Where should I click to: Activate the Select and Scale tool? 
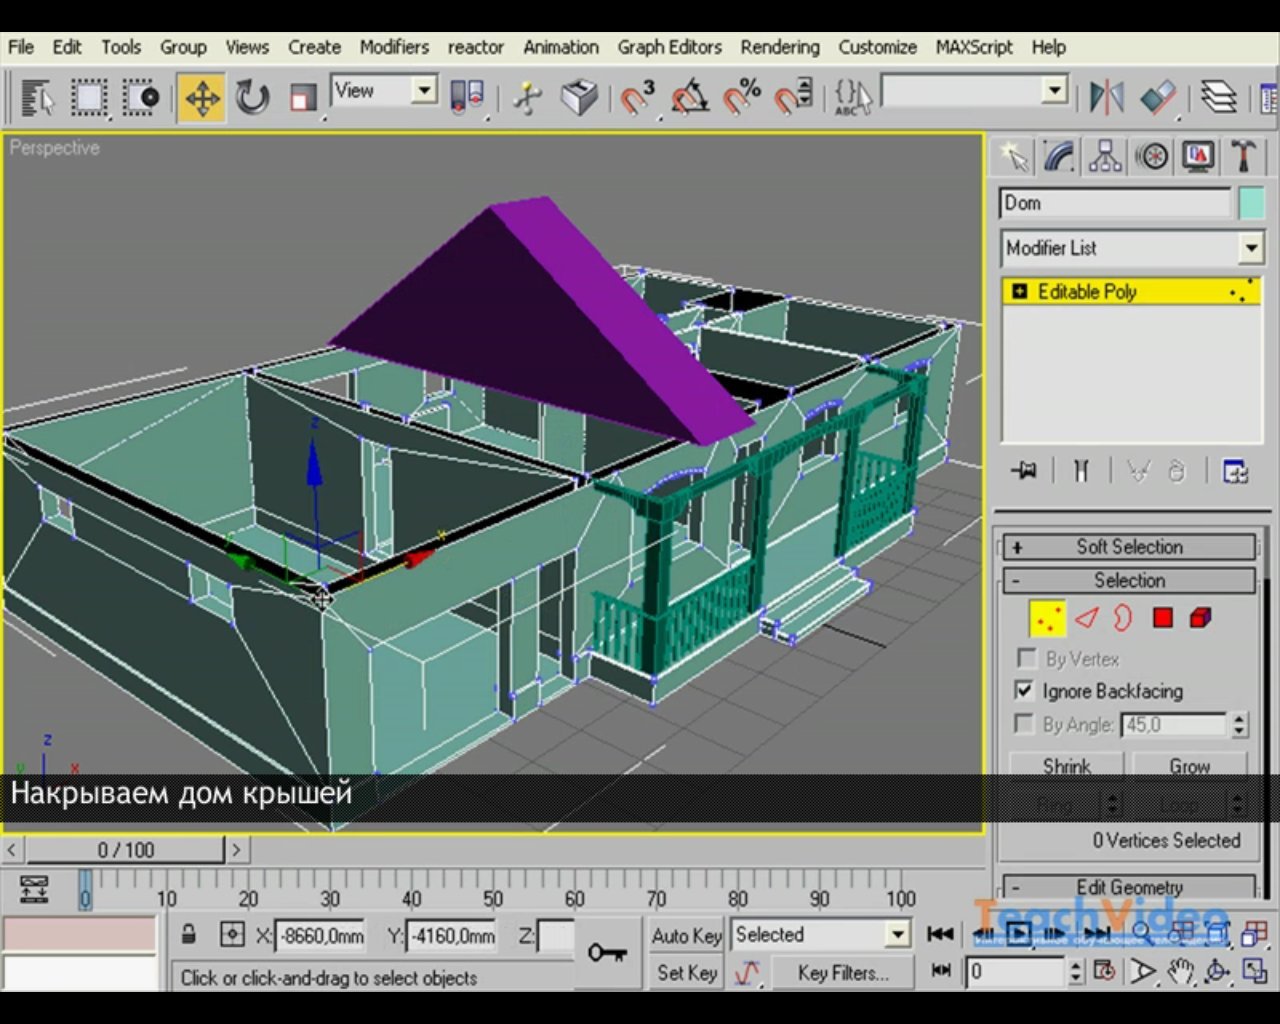coord(302,98)
